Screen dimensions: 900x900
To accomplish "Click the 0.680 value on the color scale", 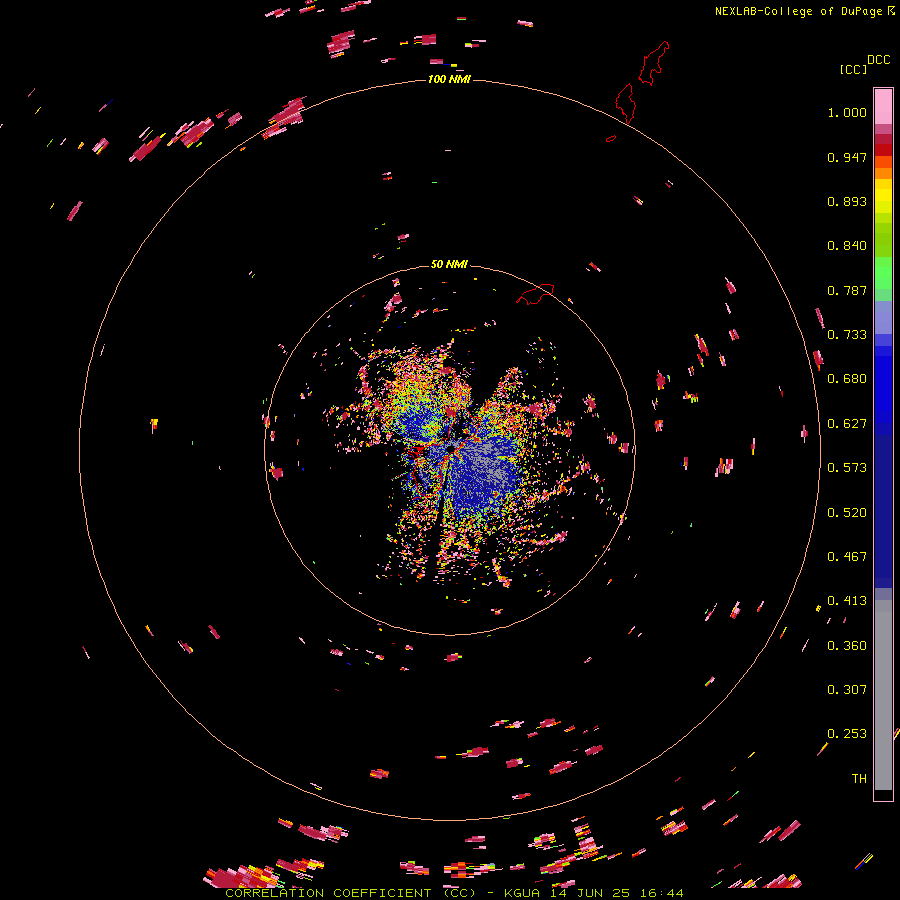I will [x=847, y=379].
